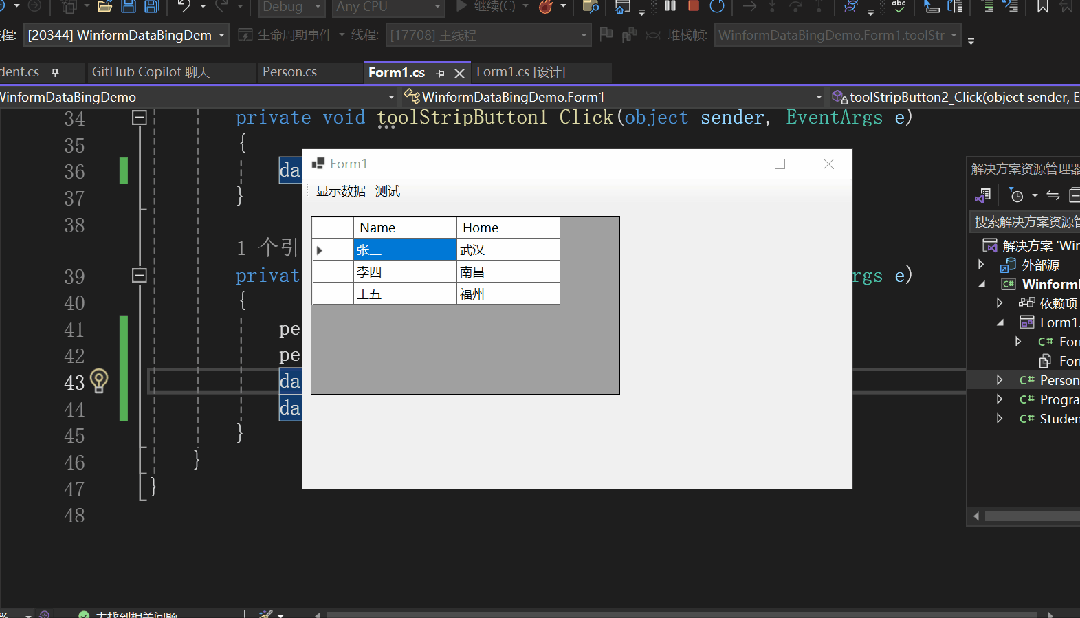Image resolution: width=1080 pixels, height=618 pixels.
Task: Click the lightbulb quick actions icon
Action: point(99,380)
